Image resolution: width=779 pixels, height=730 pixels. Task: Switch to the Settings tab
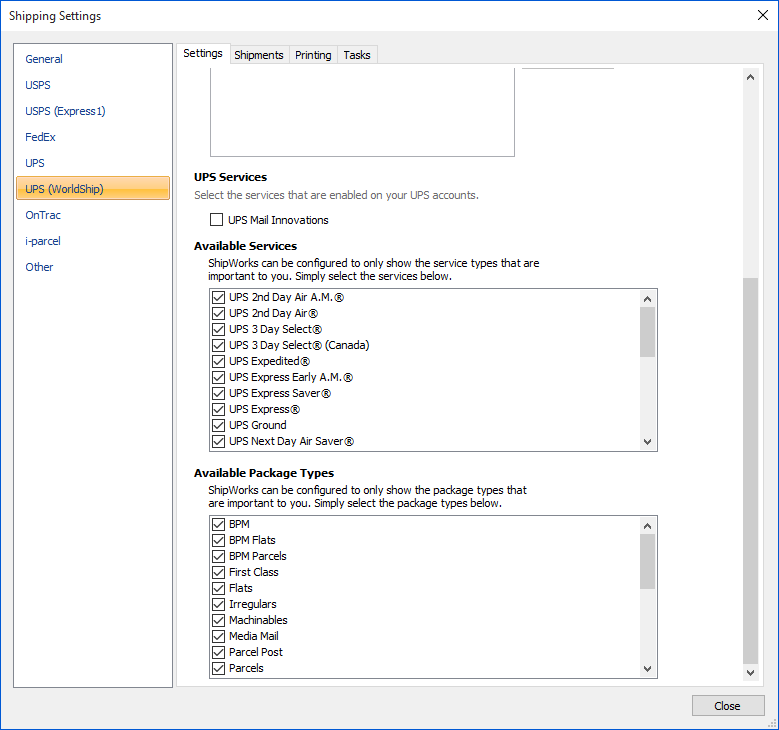(x=203, y=53)
